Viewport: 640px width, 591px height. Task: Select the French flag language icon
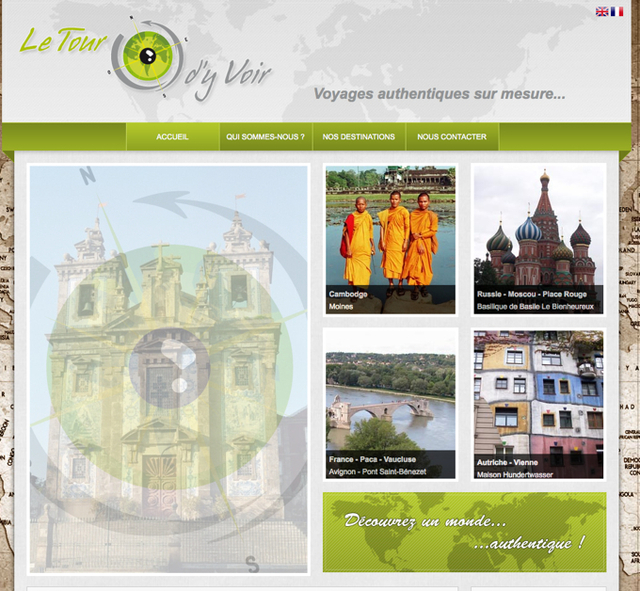click(616, 12)
